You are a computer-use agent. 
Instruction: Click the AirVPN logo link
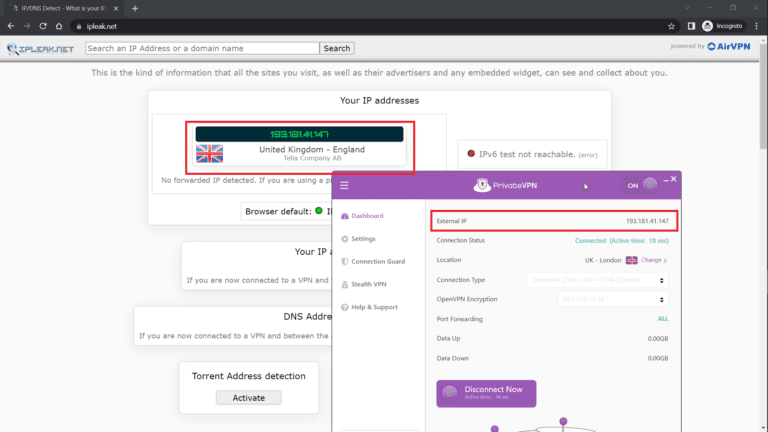click(x=729, y=47)
